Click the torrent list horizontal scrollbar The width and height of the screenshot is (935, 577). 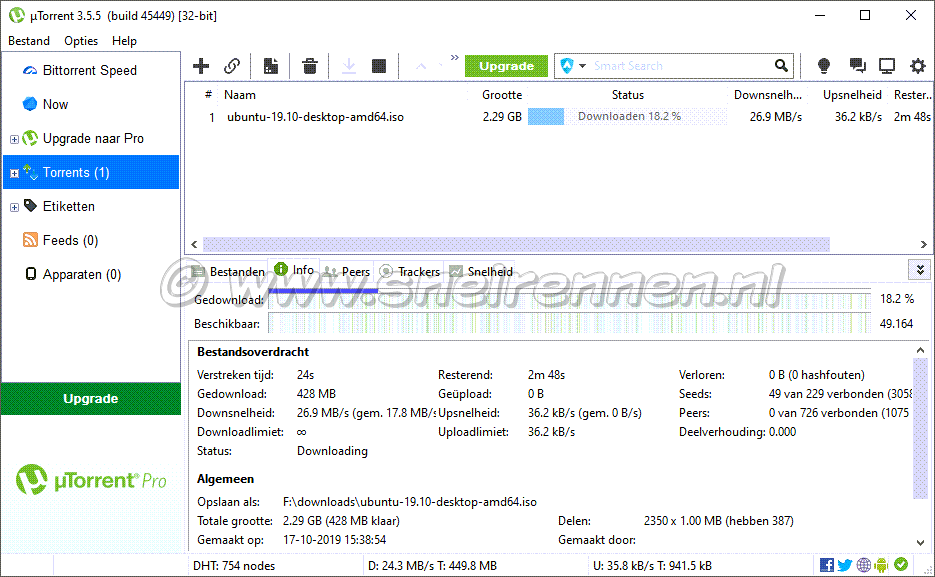point(516,244)
